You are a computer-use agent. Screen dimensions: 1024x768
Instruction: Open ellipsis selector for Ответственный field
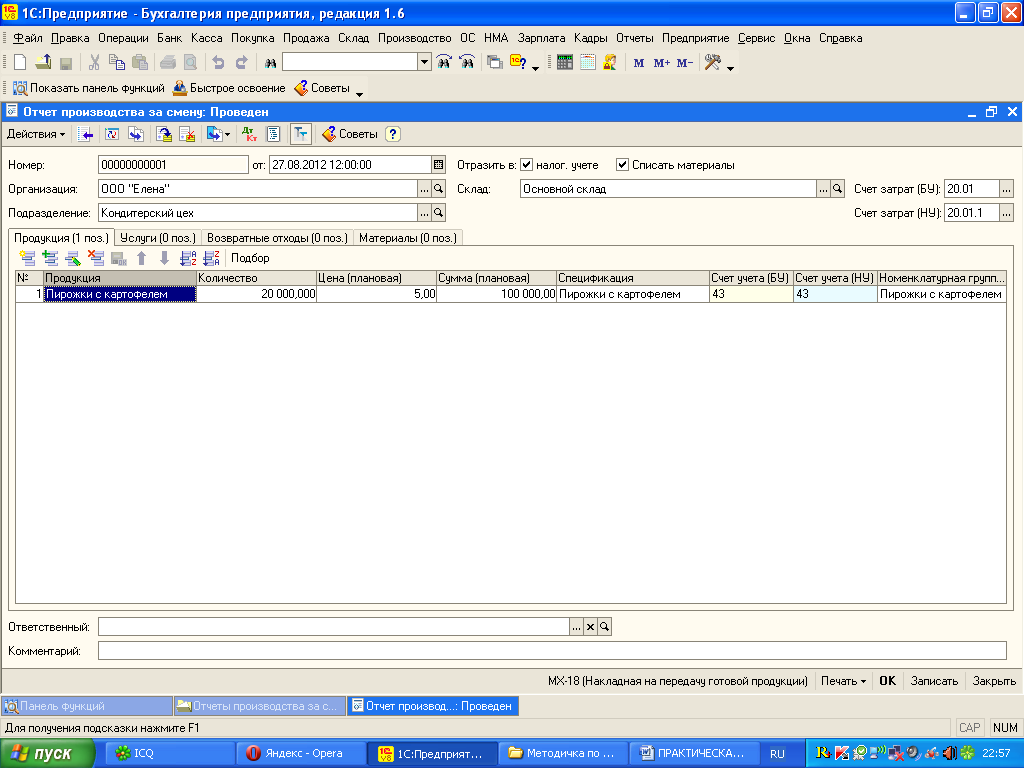(576, 627)
